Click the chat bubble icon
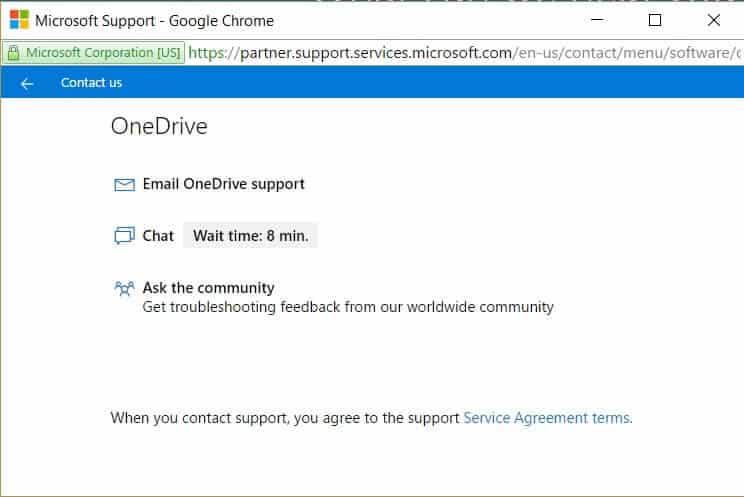This screenshot has width=744, height=497. (124, 235)
